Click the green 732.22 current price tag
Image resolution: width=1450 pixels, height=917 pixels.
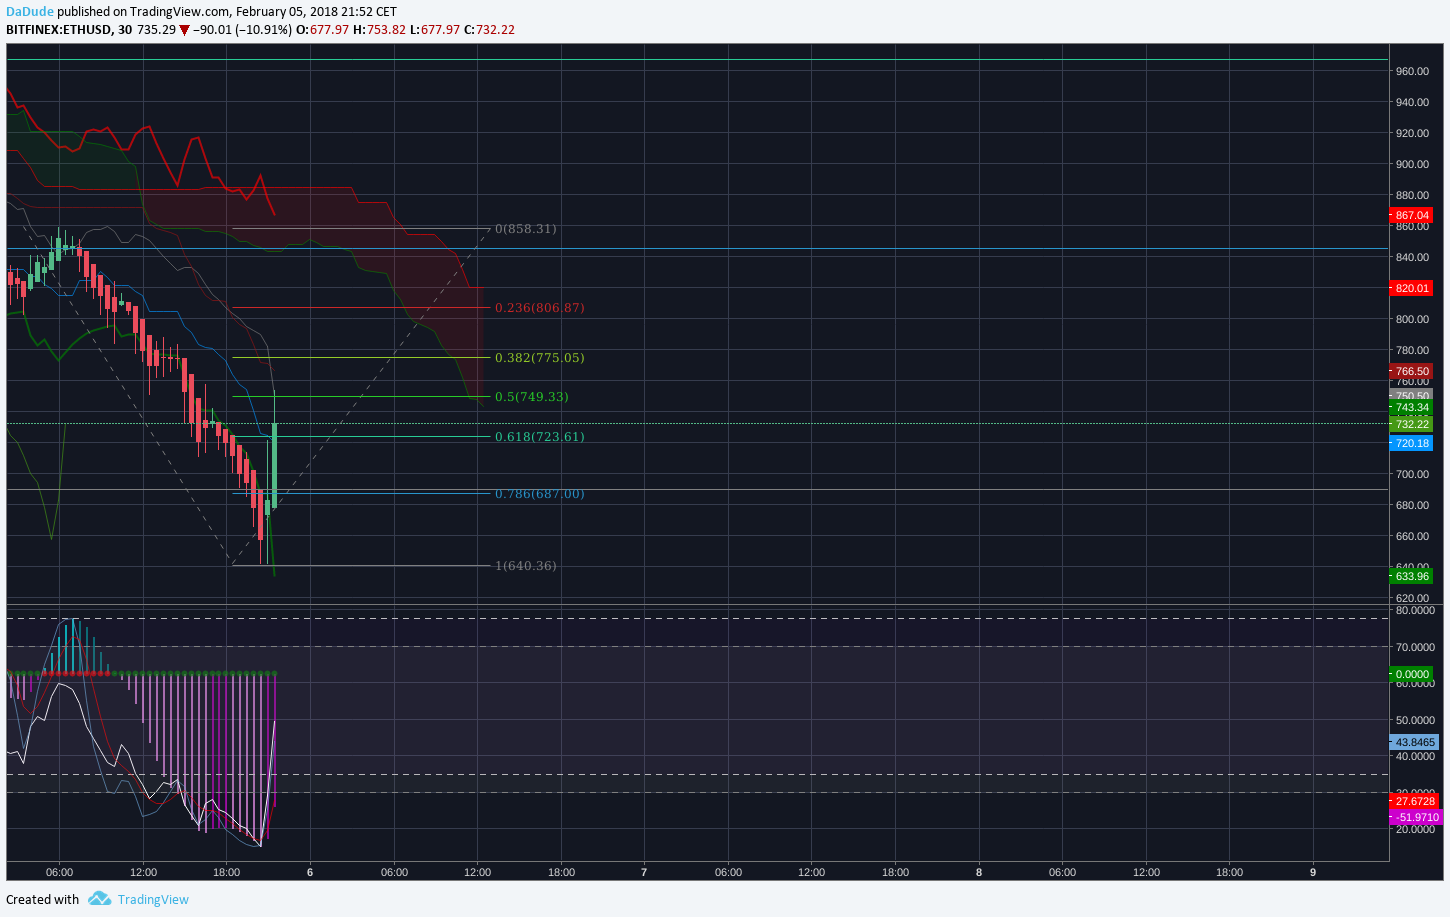[x=1412, y=424]
